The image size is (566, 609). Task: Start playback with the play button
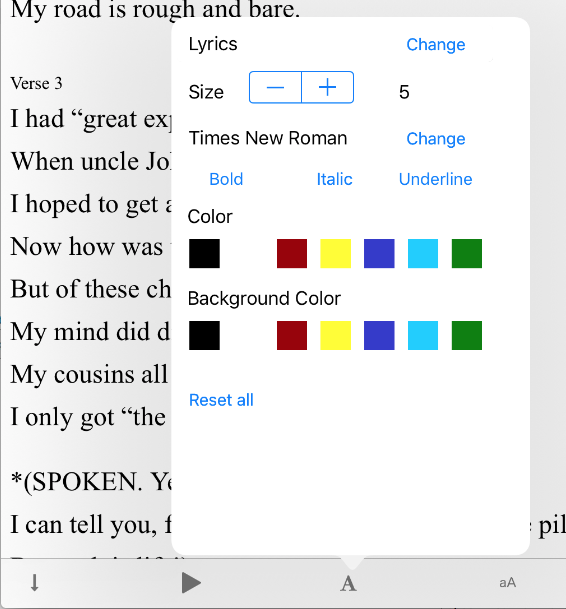click(x=191, y=583)
